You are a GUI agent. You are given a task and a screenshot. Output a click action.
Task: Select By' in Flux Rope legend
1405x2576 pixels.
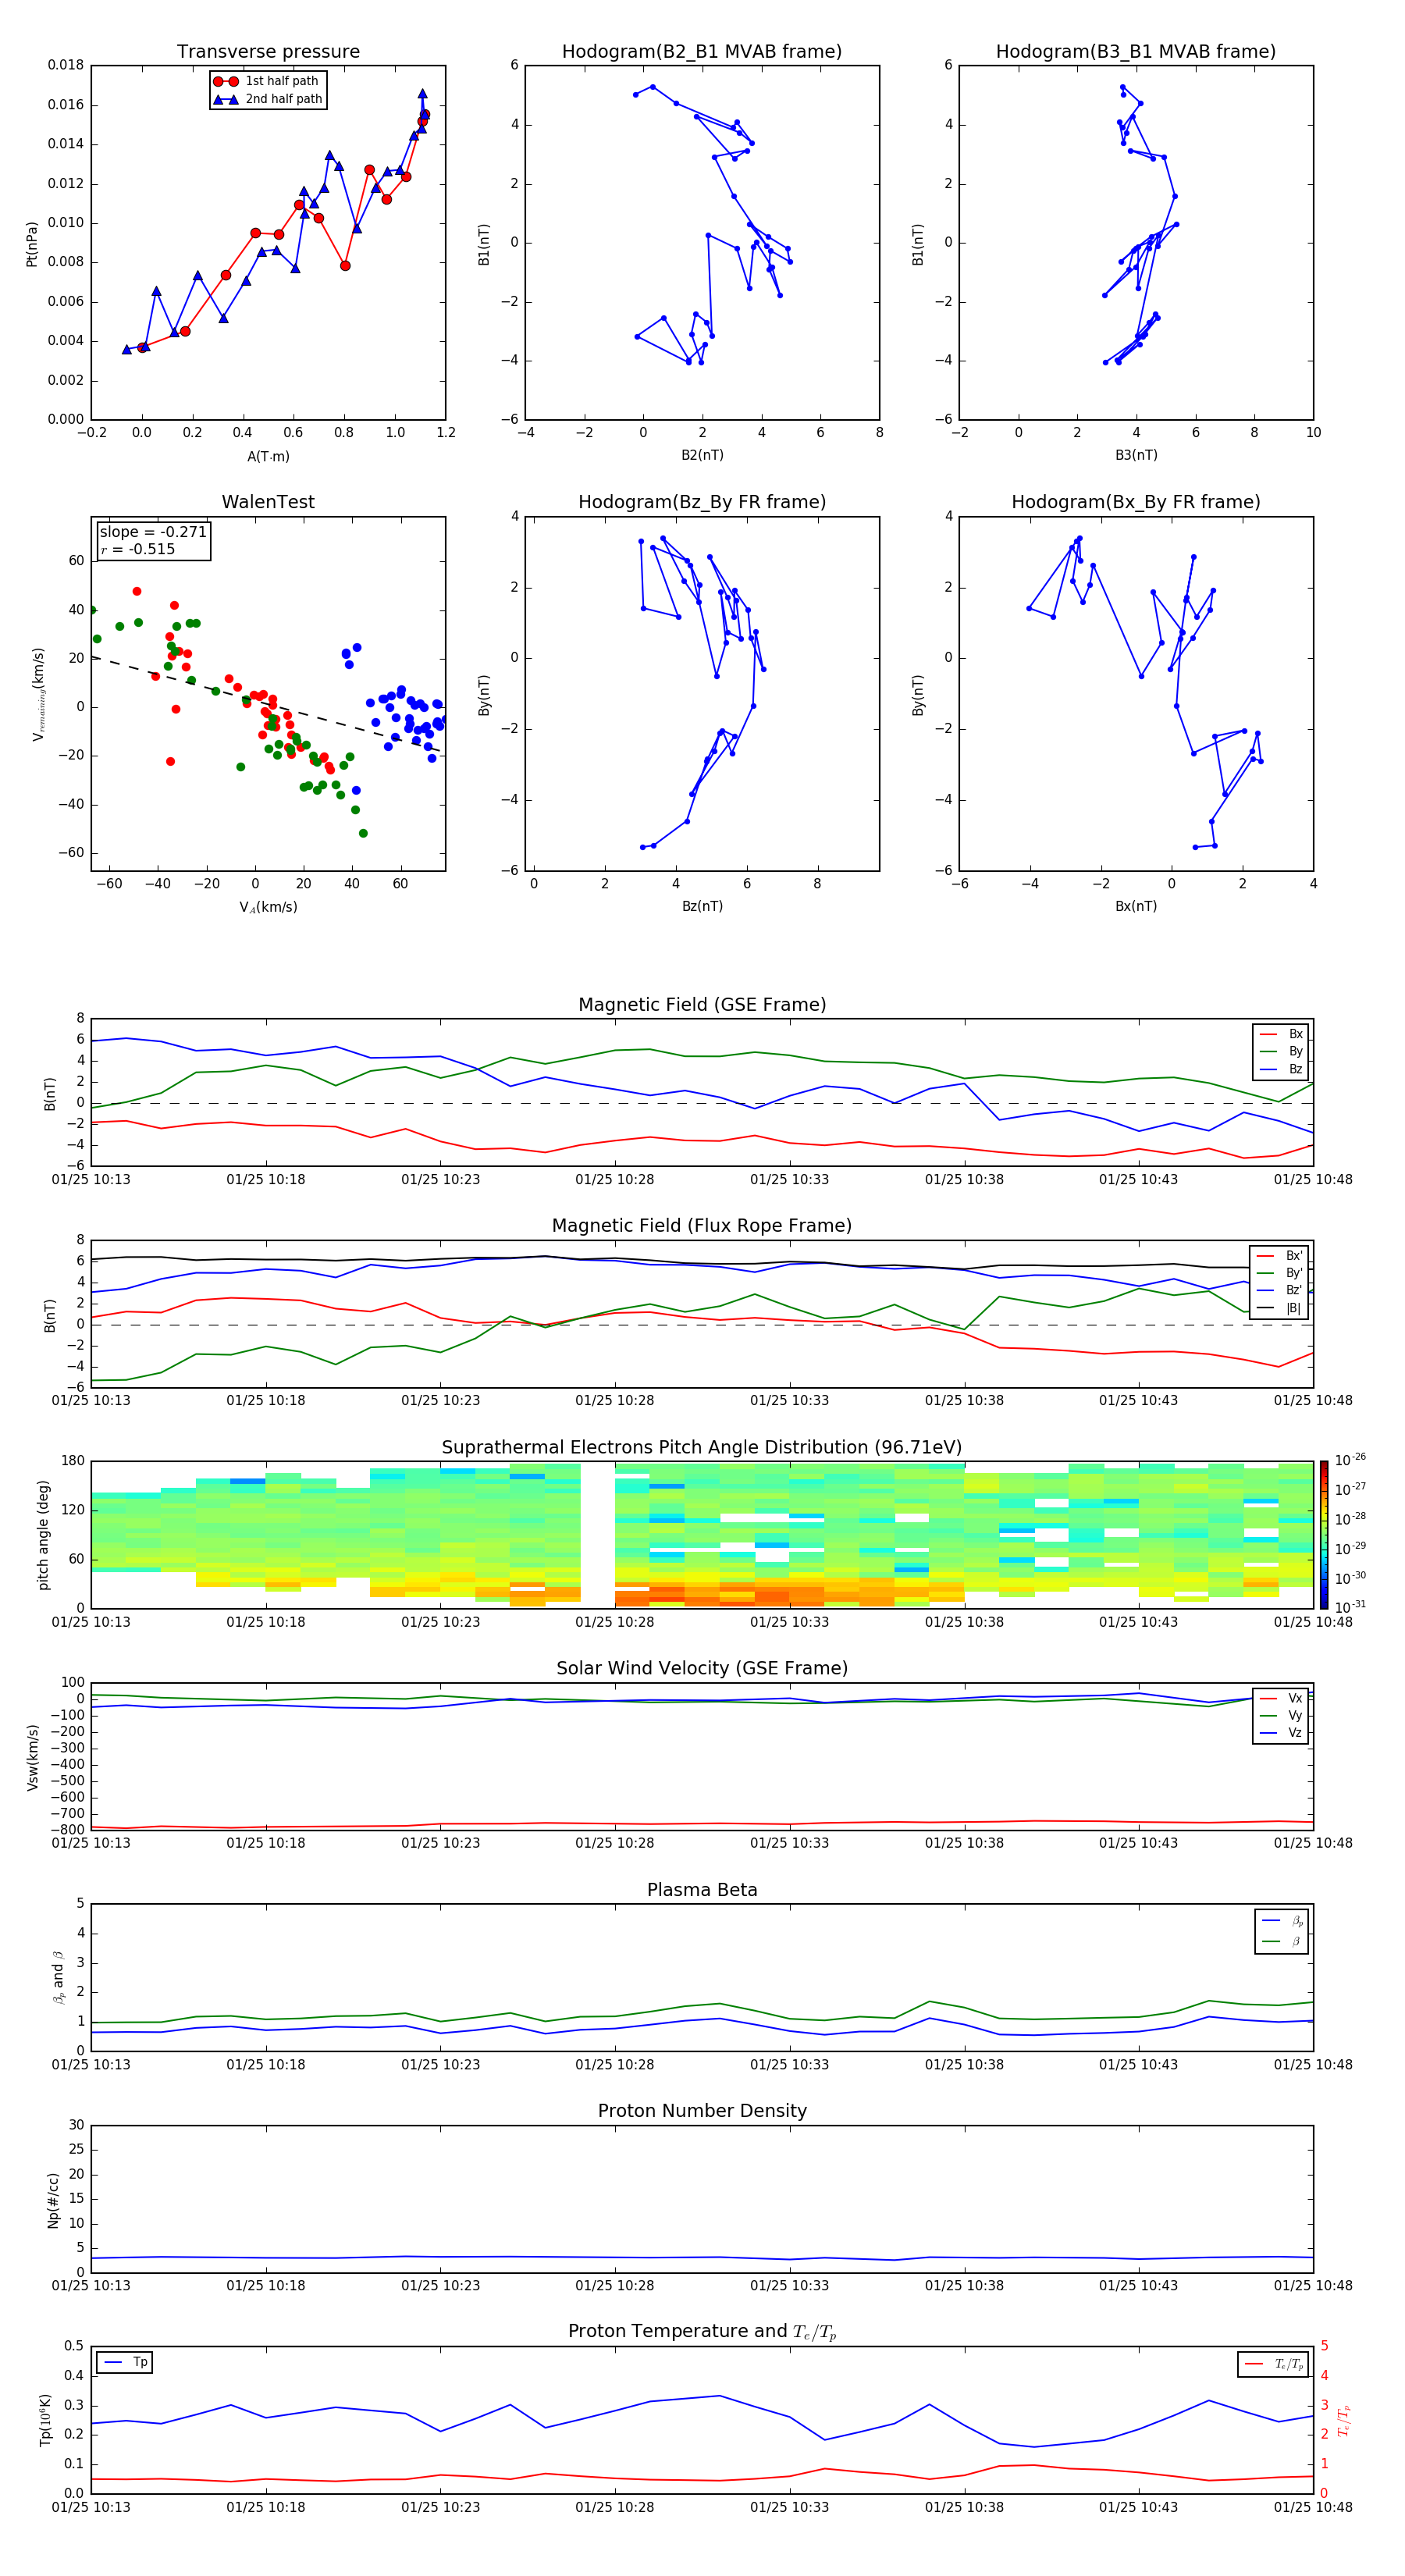[1280, 1273]
